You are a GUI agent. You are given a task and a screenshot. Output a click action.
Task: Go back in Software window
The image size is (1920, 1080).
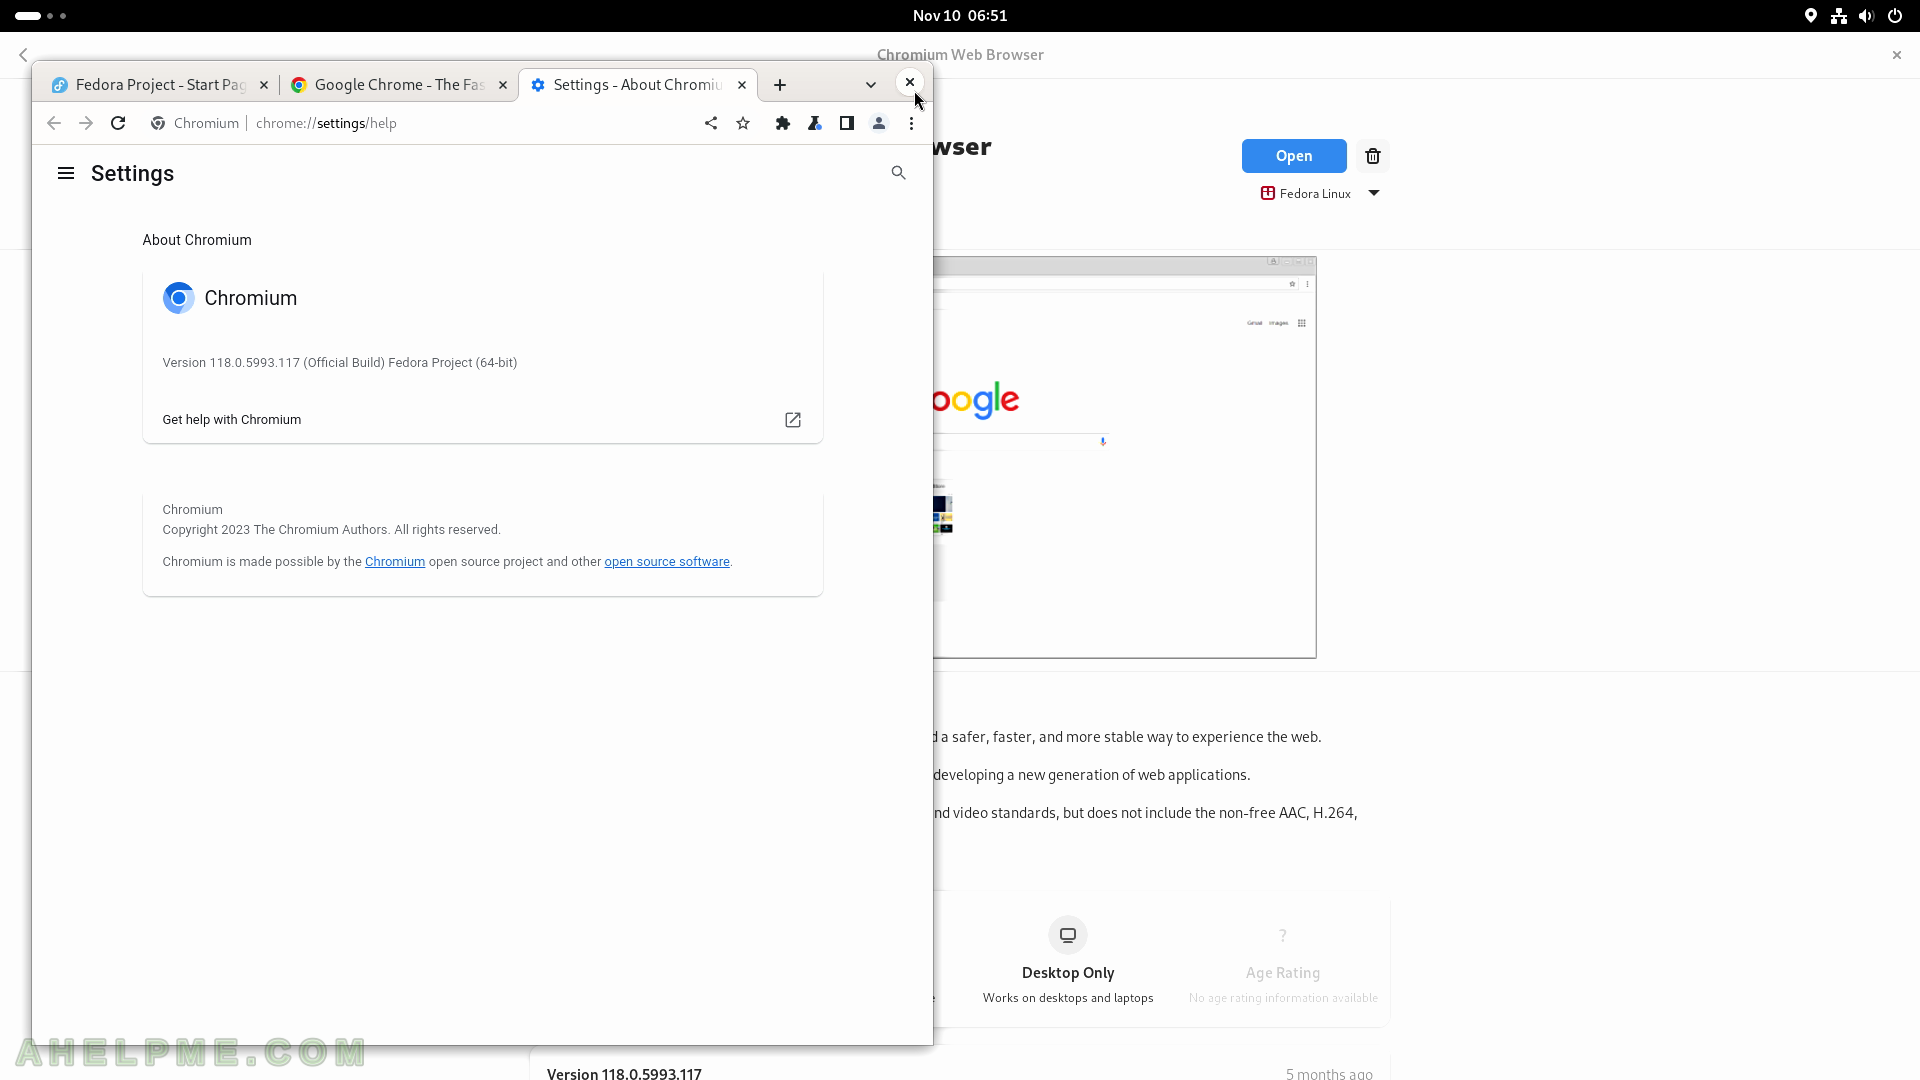[23, 55]
